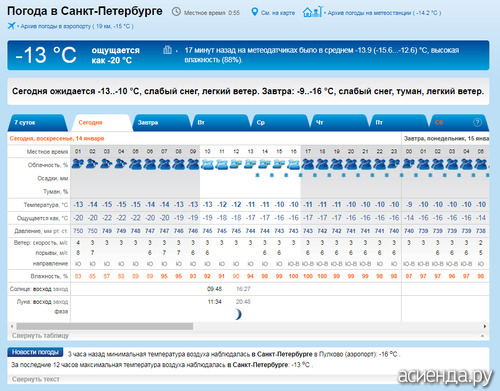Open the Чт day tab

339,123
